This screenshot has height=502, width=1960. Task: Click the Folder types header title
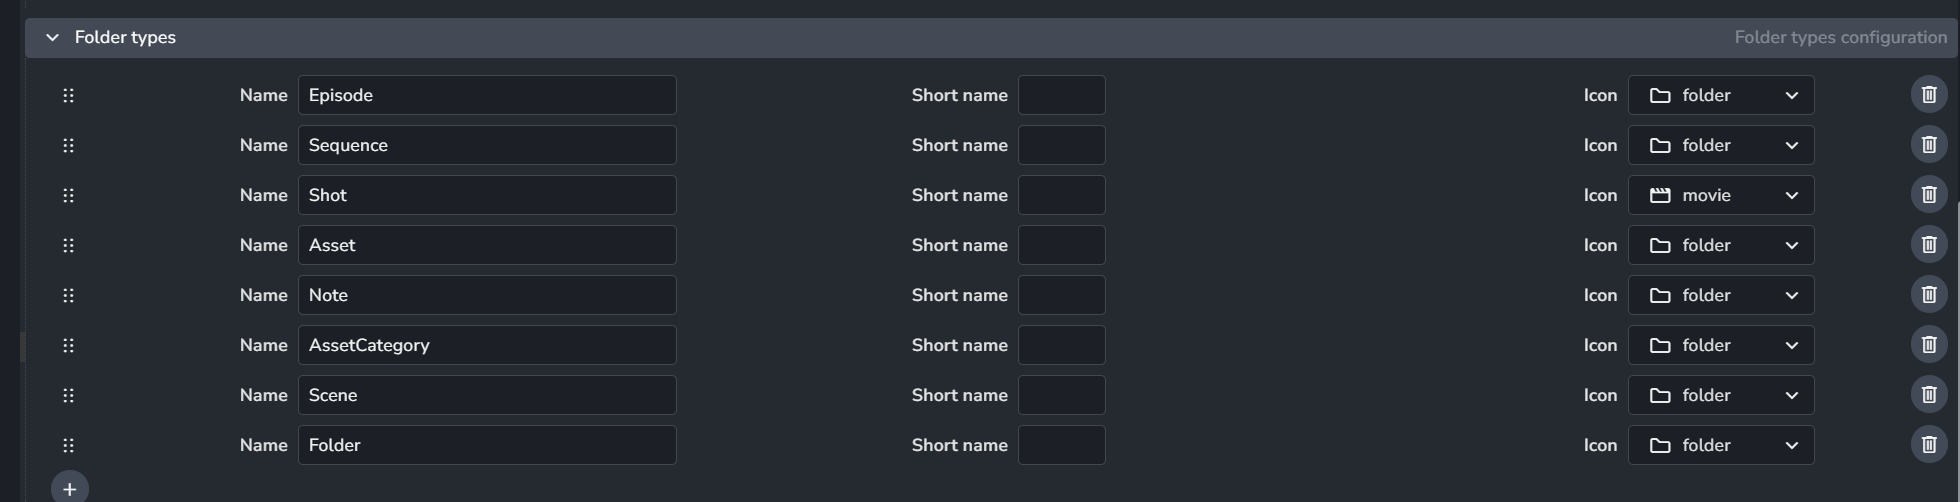pyautogui.click(x=125, y=38)
